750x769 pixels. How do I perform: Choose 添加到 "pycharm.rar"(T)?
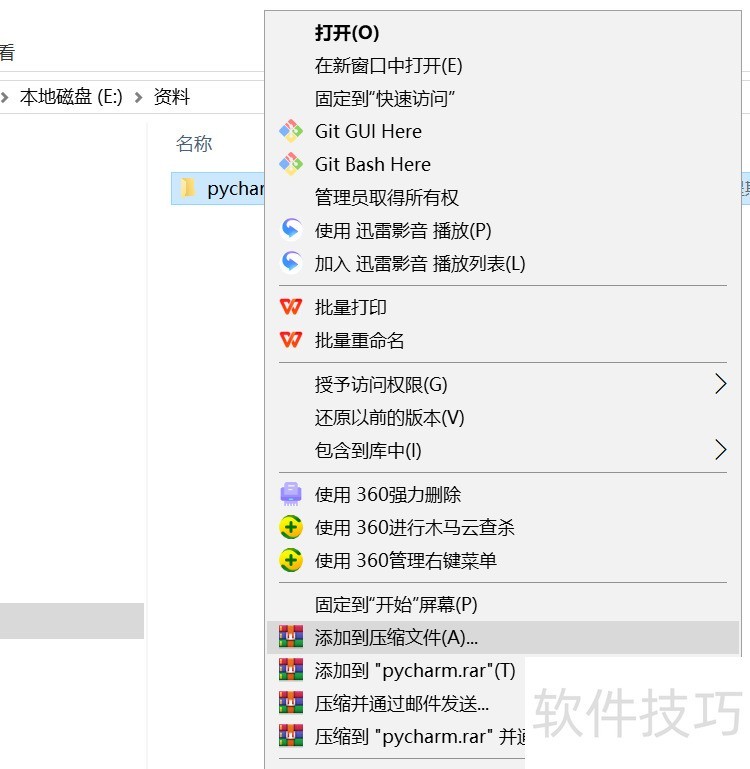pyautogui.click(x=396, y=670)
